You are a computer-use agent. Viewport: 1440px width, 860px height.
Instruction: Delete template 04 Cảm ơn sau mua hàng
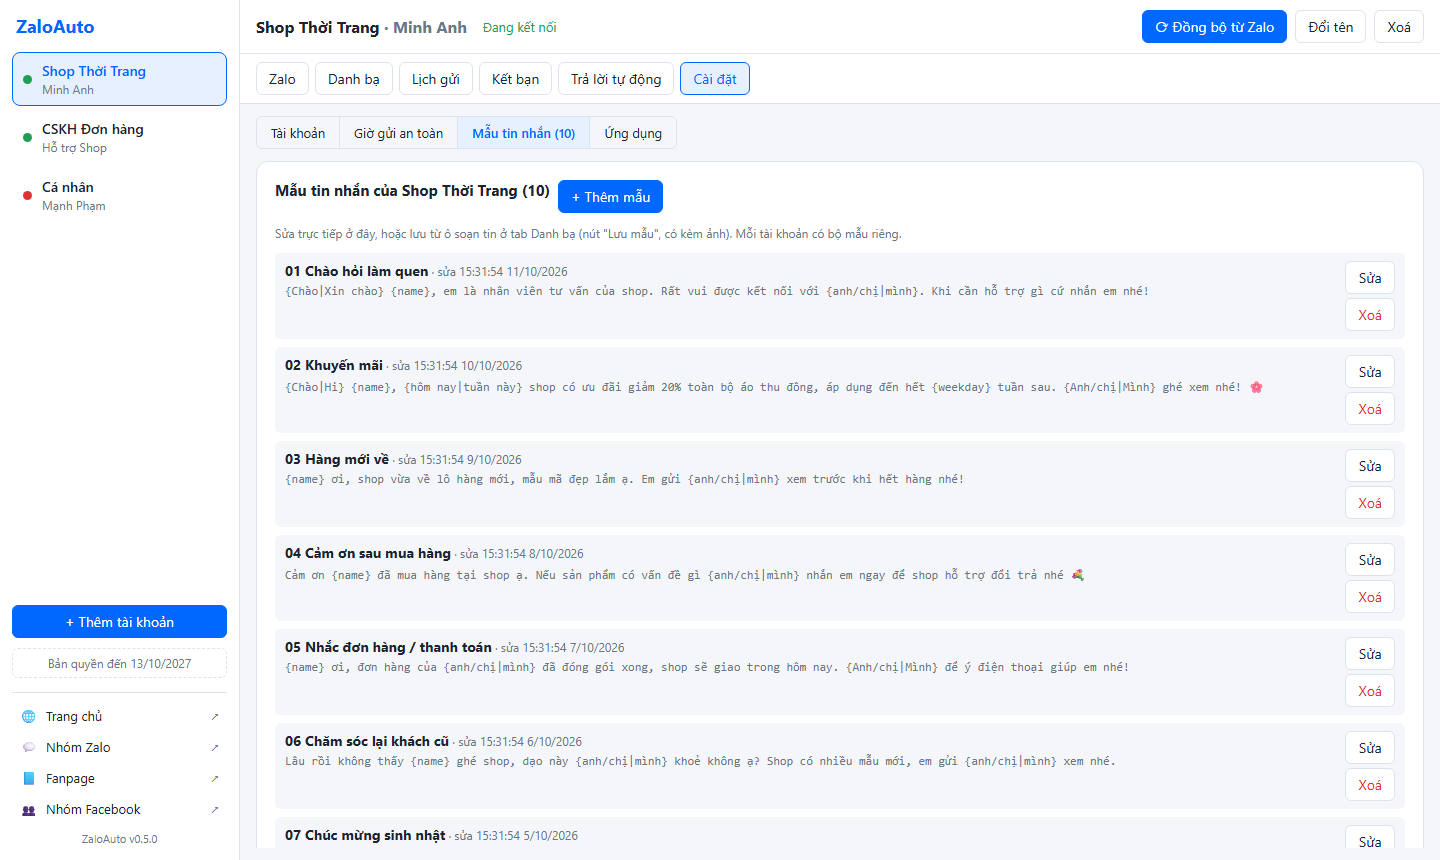(1370, 597)
